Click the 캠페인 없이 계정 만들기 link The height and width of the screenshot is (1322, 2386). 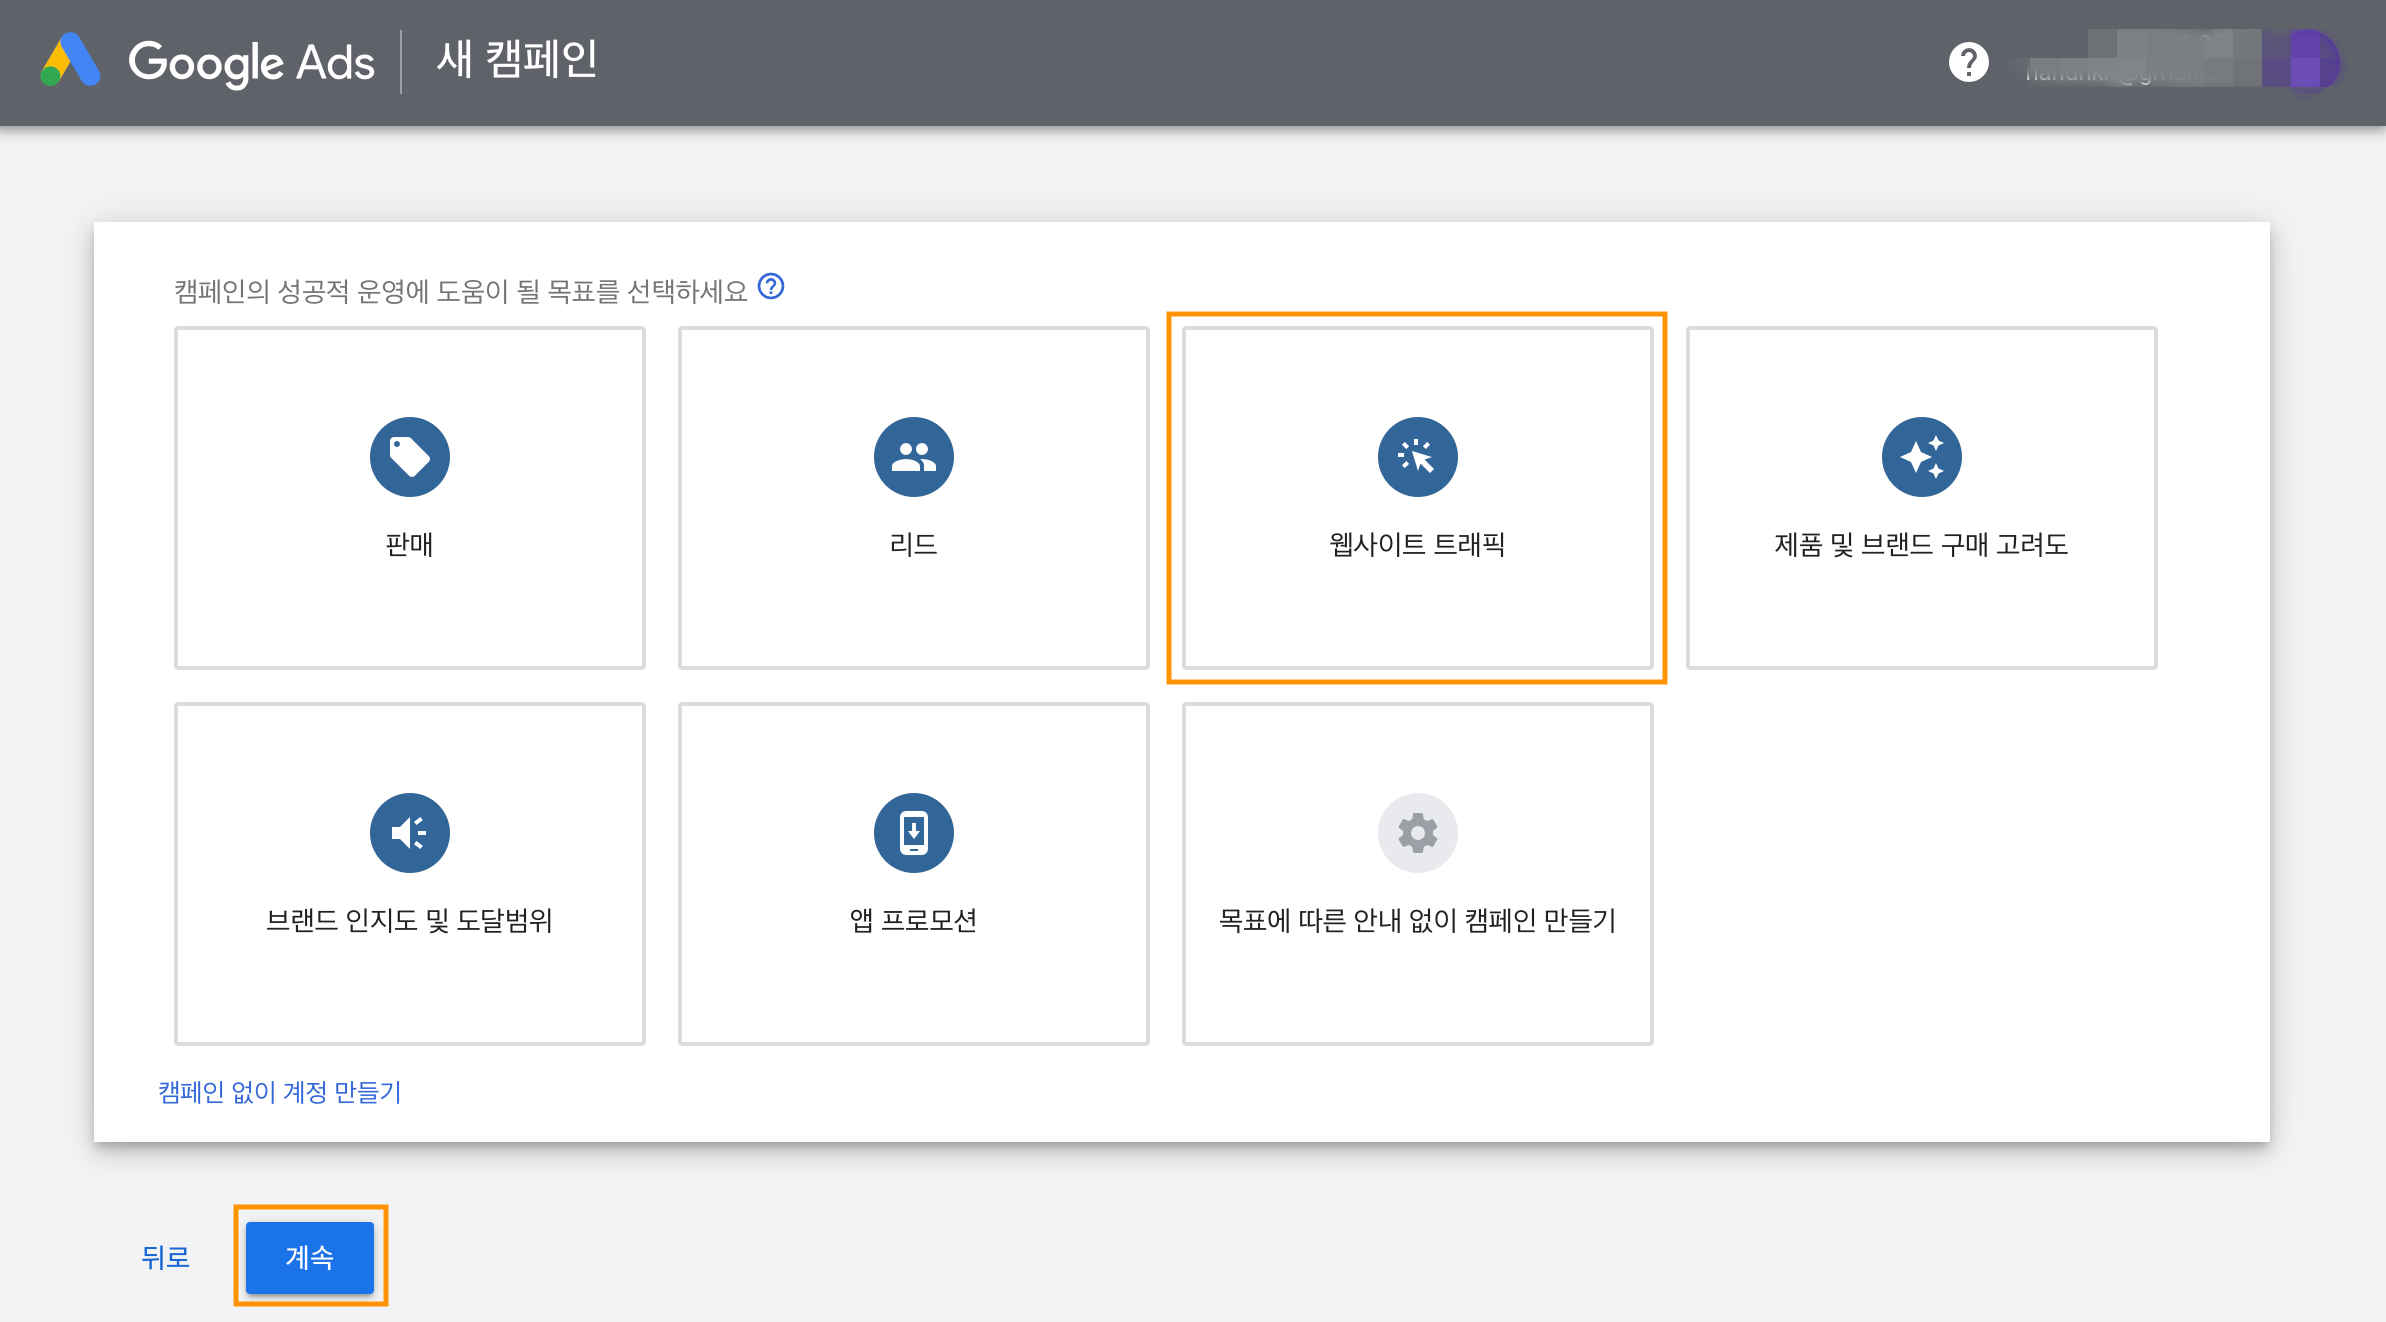pyautogui.click(x=280, y=1092)
